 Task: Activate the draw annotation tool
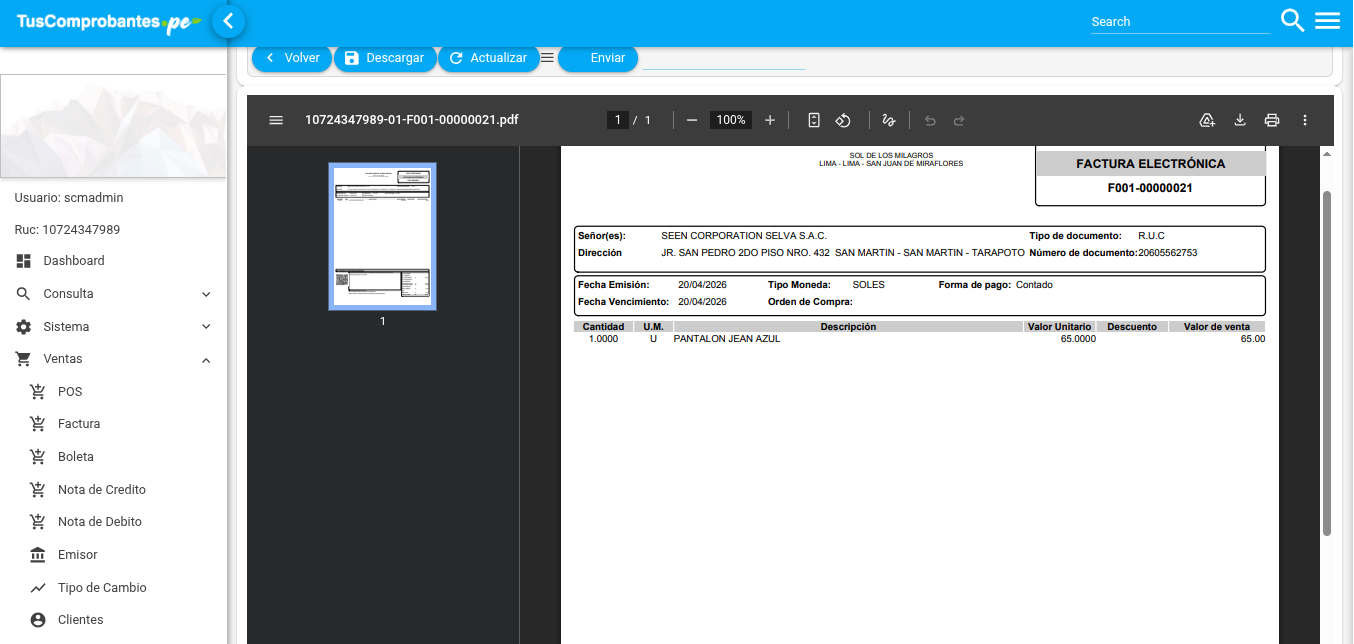pyautogui.click(x=889, y=120)
